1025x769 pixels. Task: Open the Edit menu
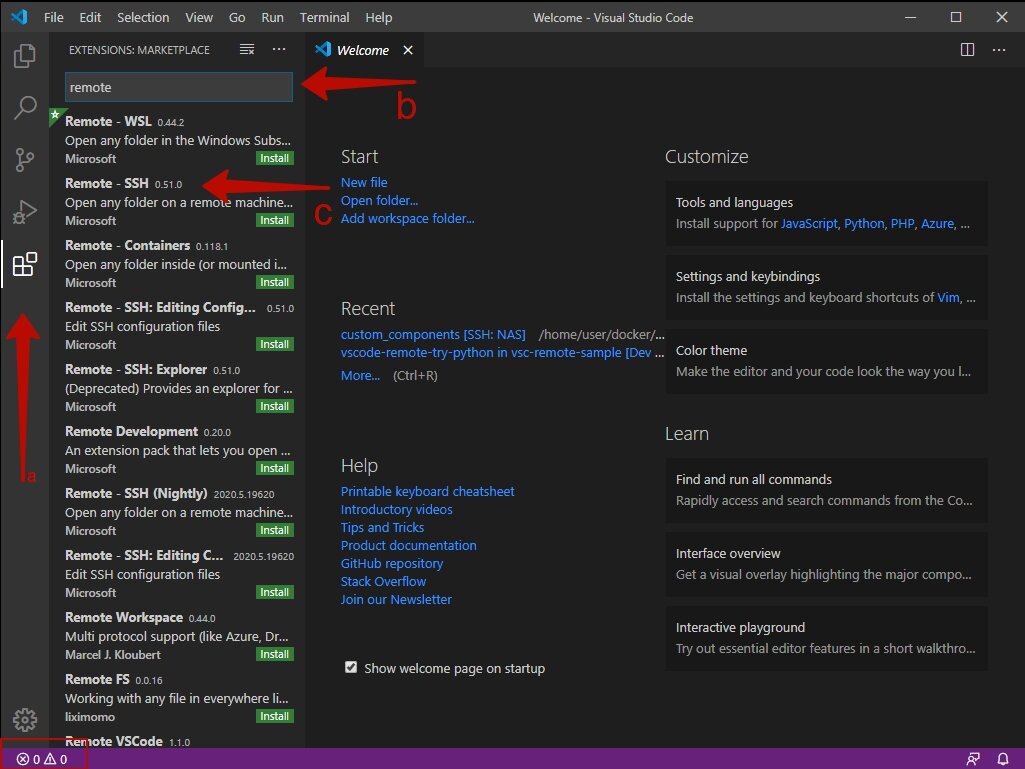click(x=90, y=18)
